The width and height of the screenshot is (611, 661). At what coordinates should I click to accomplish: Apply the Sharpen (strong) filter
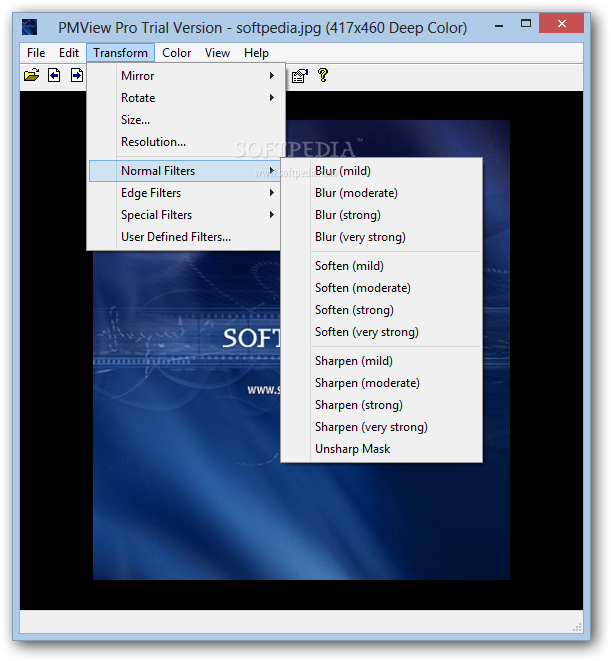click(382, 405)
